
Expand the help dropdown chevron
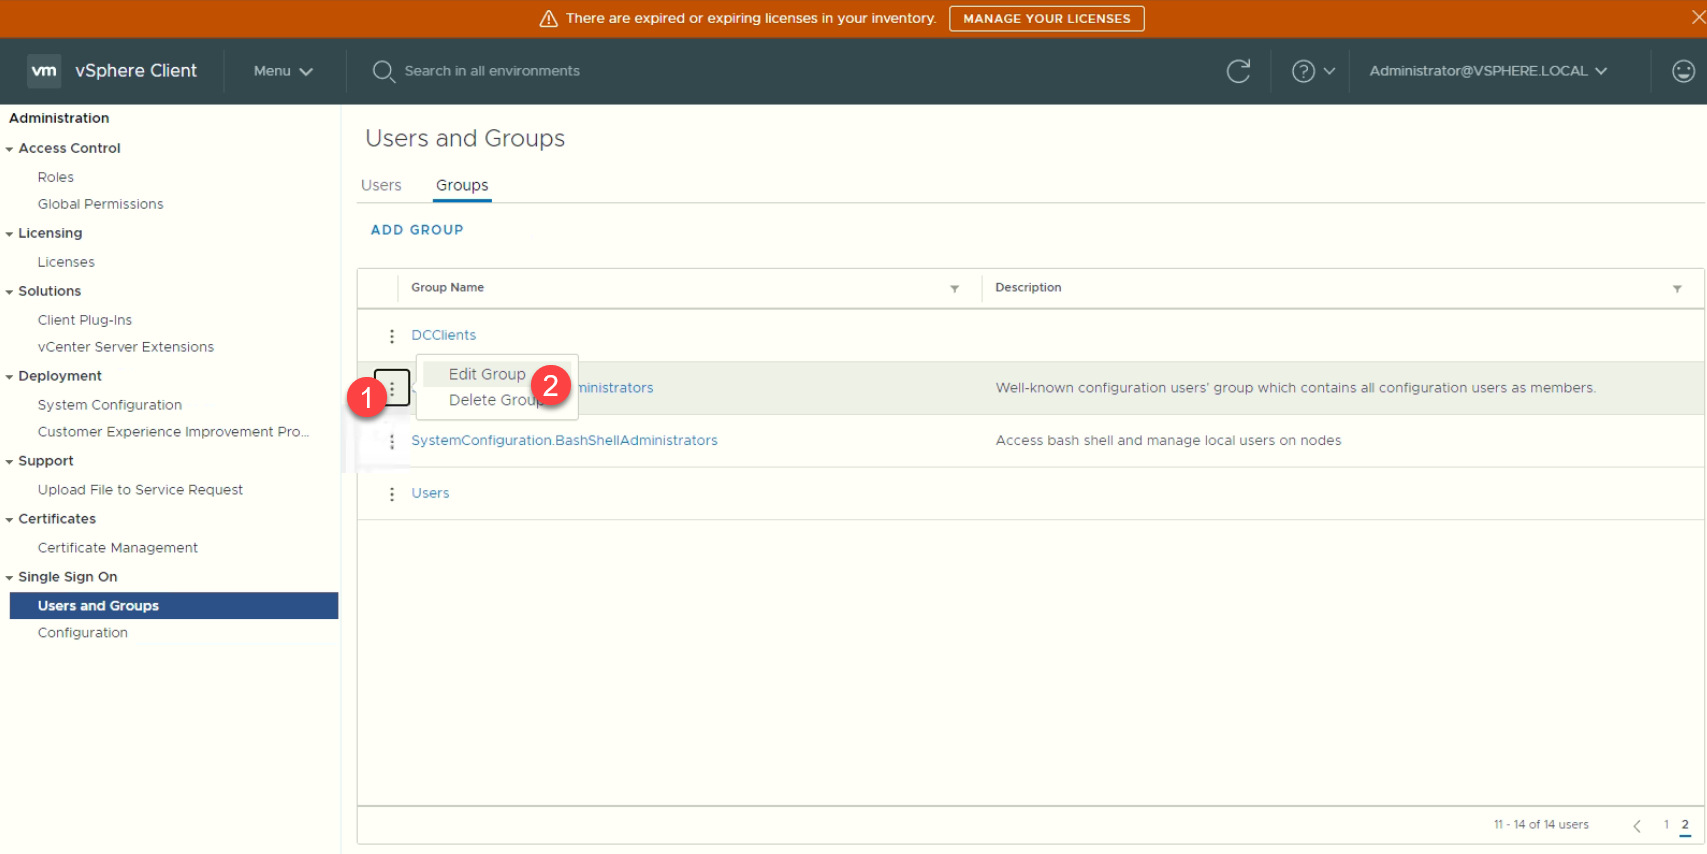click(x=1329, y=71)
